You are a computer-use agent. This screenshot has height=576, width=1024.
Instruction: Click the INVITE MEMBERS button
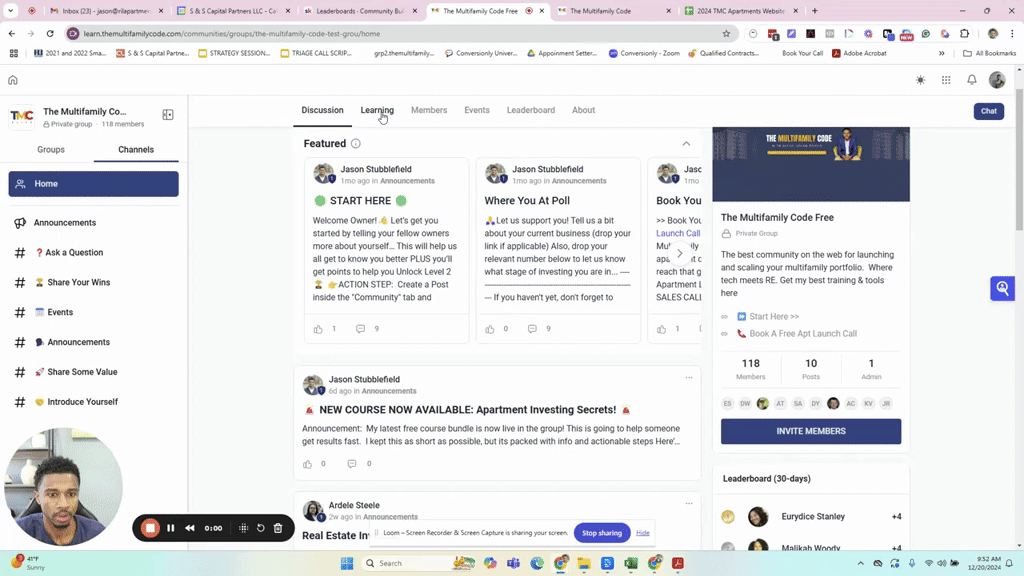click(x=811, y=432)
